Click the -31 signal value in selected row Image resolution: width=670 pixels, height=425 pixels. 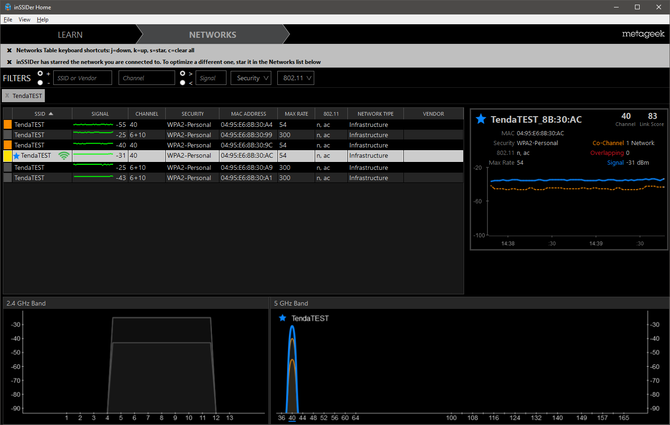tap(121, 156)
